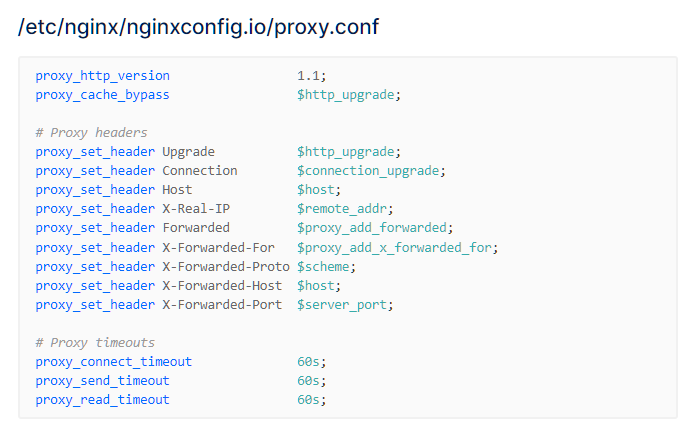Click the Connection header name

(x=199, y=171)
